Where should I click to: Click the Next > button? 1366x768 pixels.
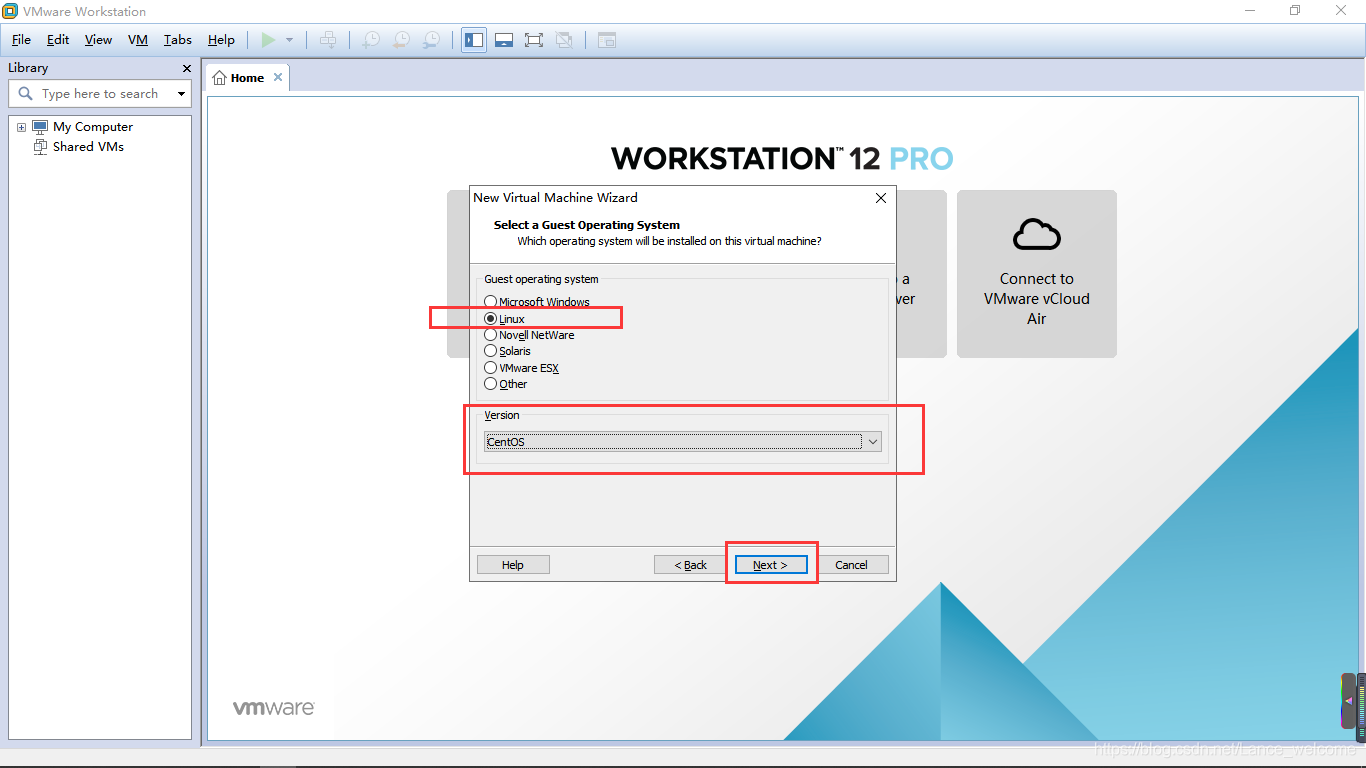(x=771, y=565)
